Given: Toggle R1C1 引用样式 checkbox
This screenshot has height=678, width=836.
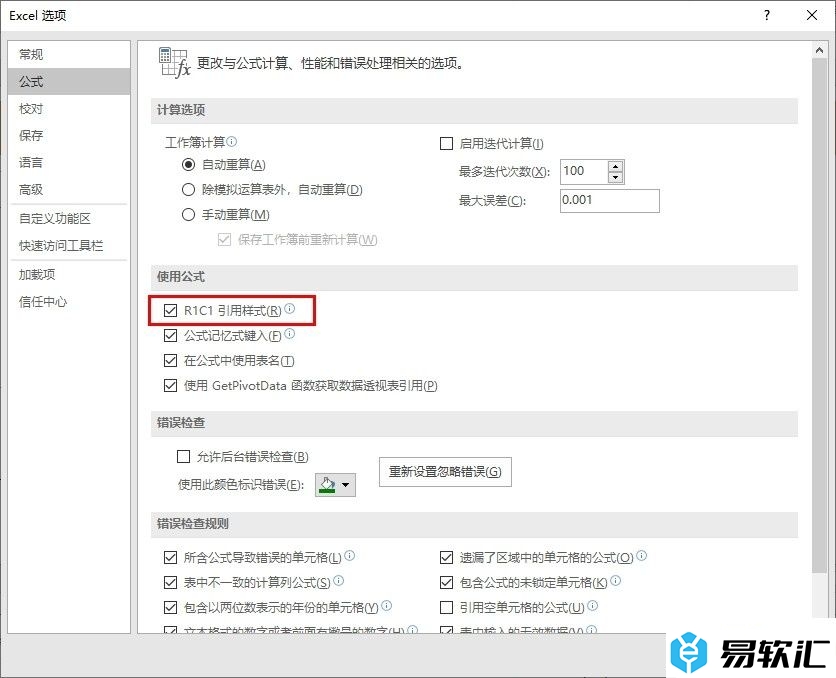Looking at the screenshot, I should tap(171, 310).
